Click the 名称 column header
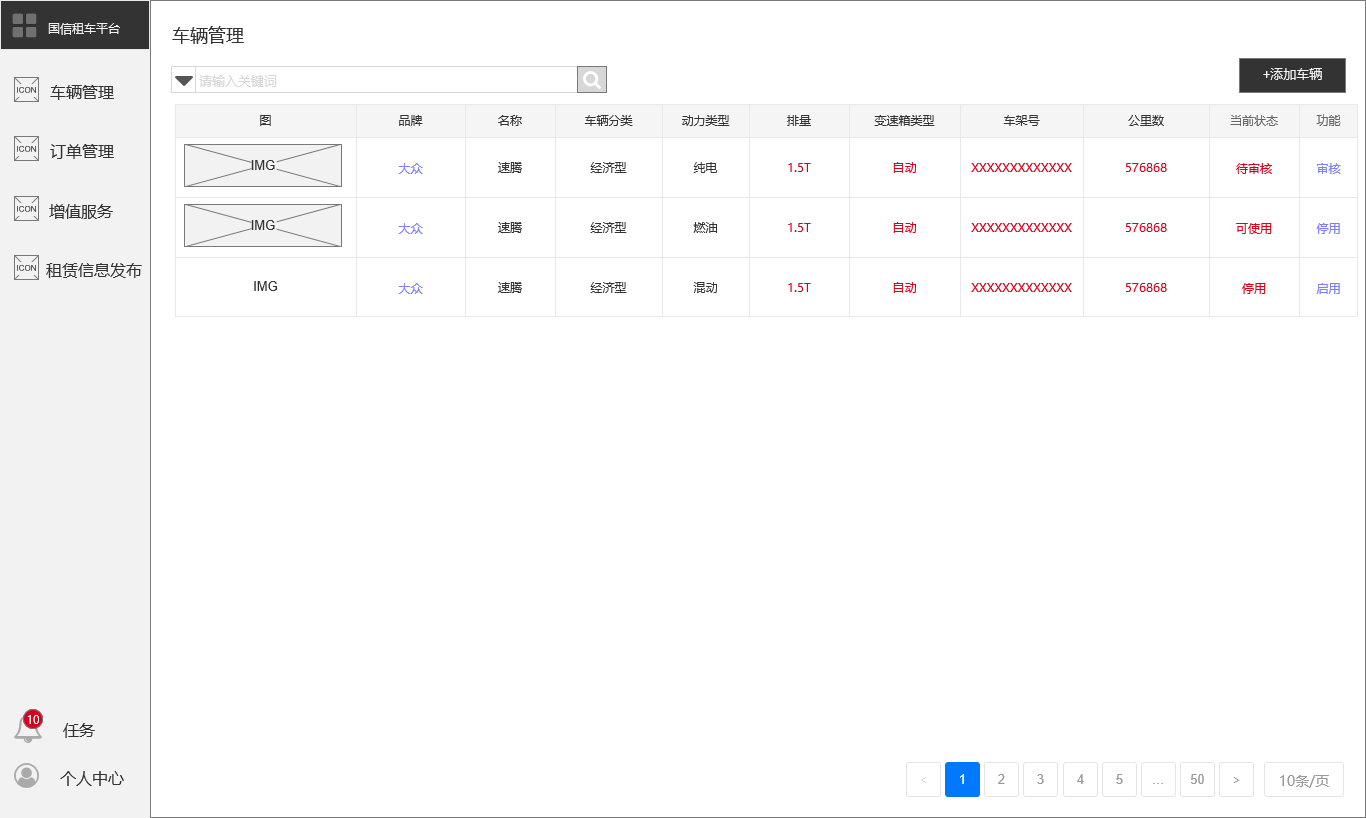The height and width of the screenshot is (818, 1366). [x=510, y=121]
